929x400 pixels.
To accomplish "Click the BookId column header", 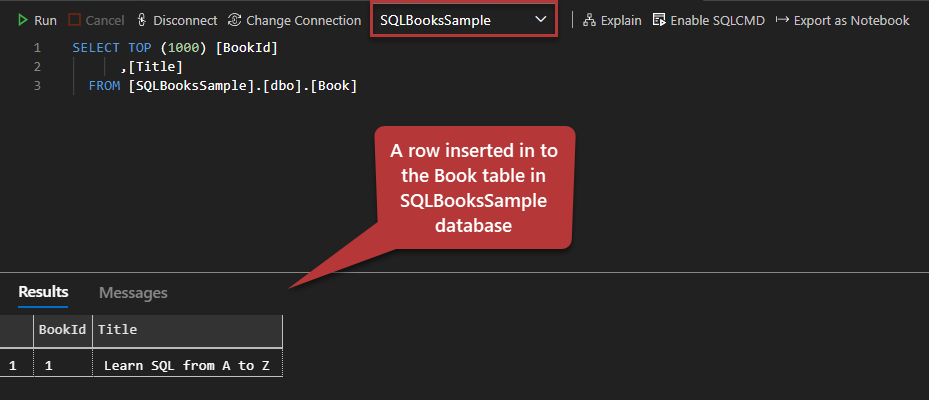I will tap(62, 329).
